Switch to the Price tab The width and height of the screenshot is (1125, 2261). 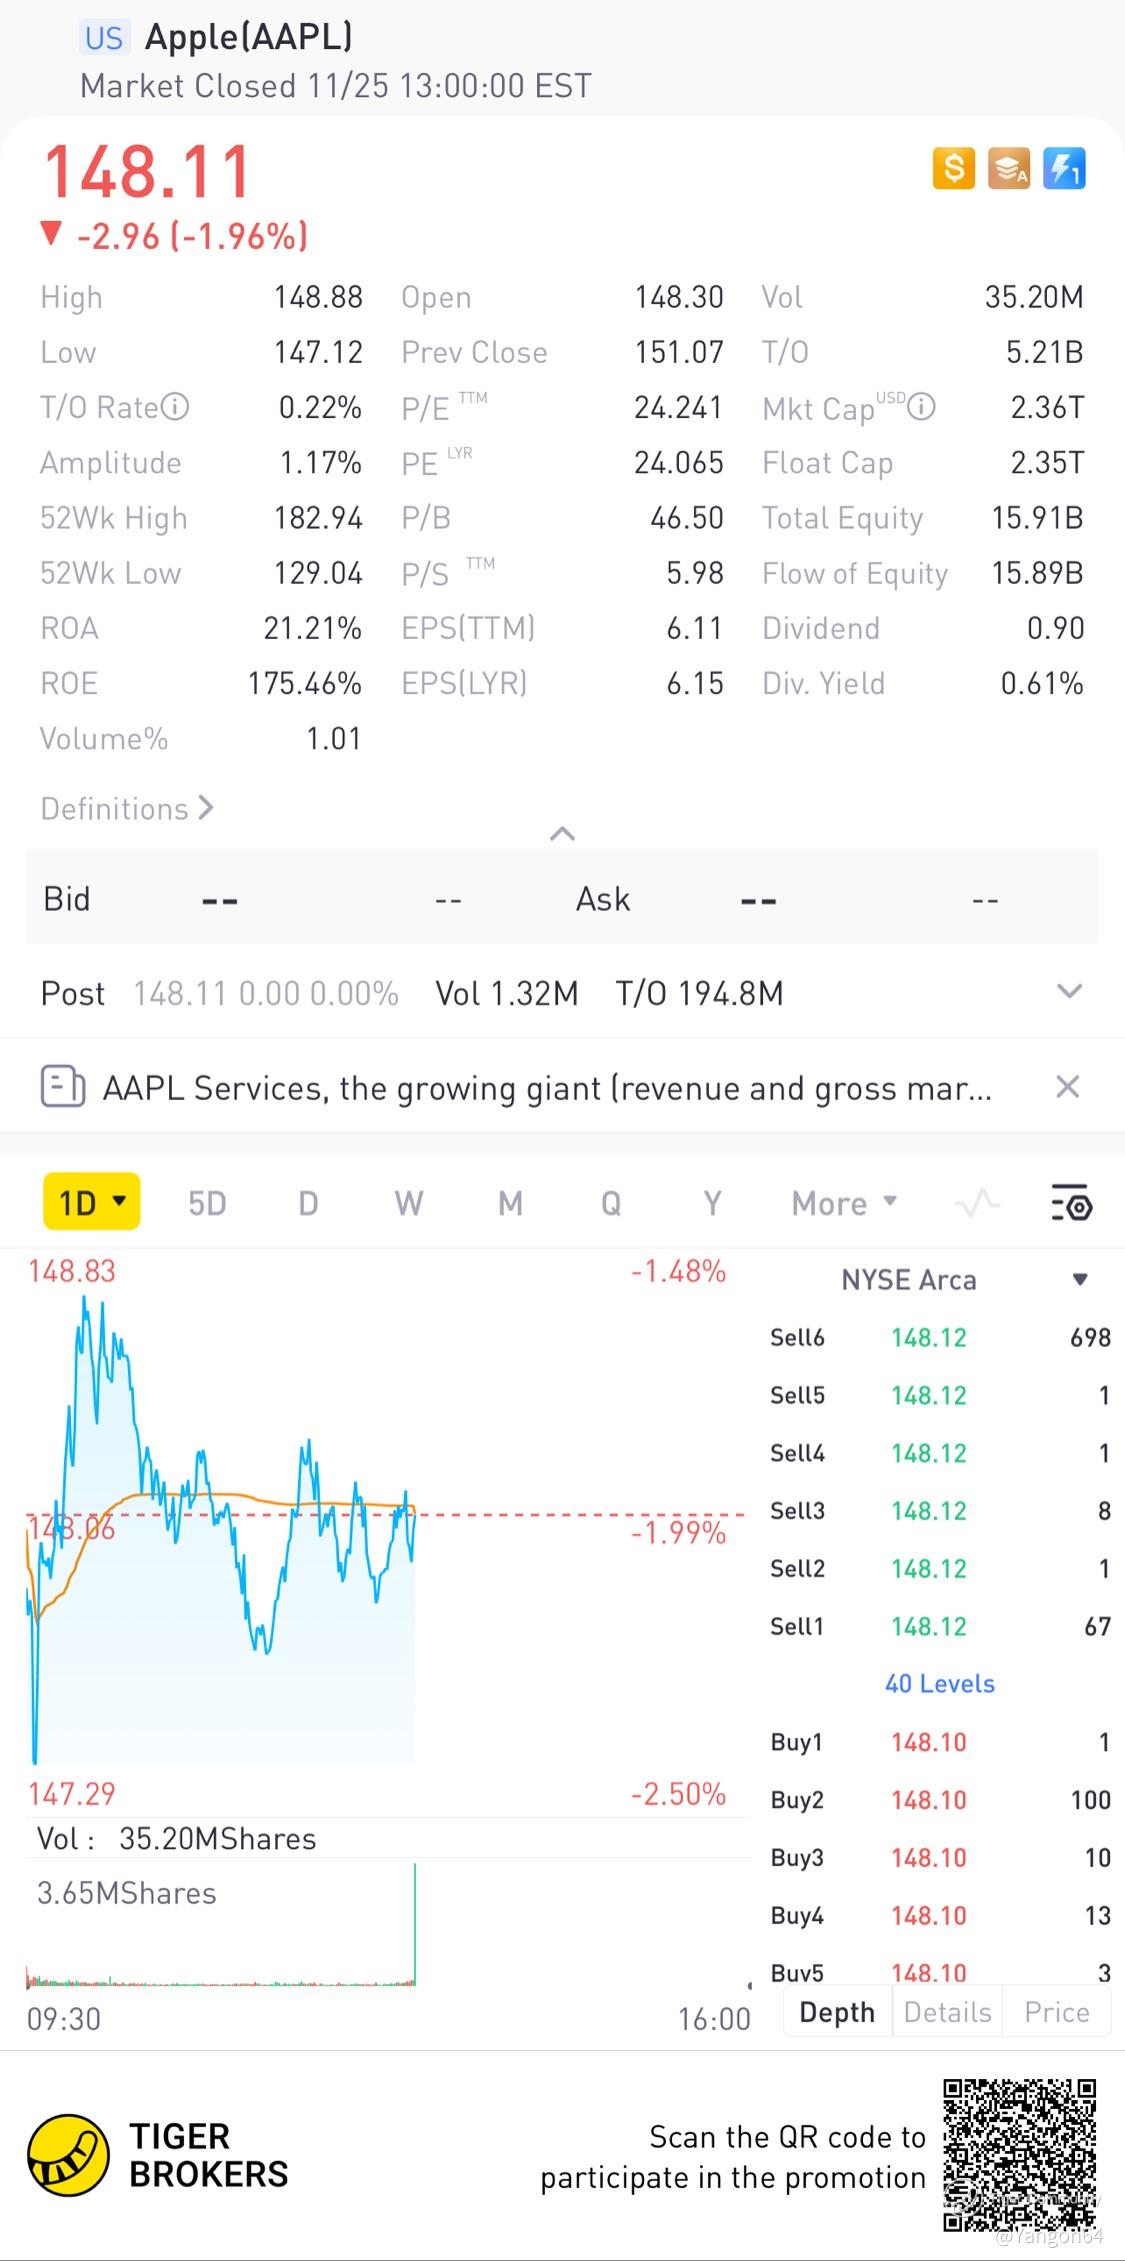(x=1056, y=2012)
